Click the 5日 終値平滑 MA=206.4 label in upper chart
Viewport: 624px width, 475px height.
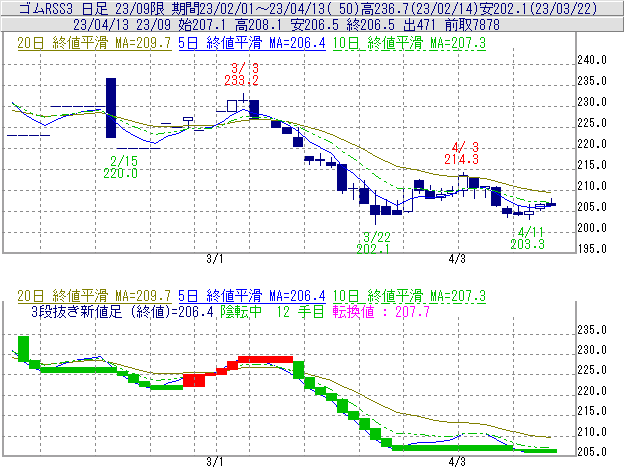(x=252, y=43)
